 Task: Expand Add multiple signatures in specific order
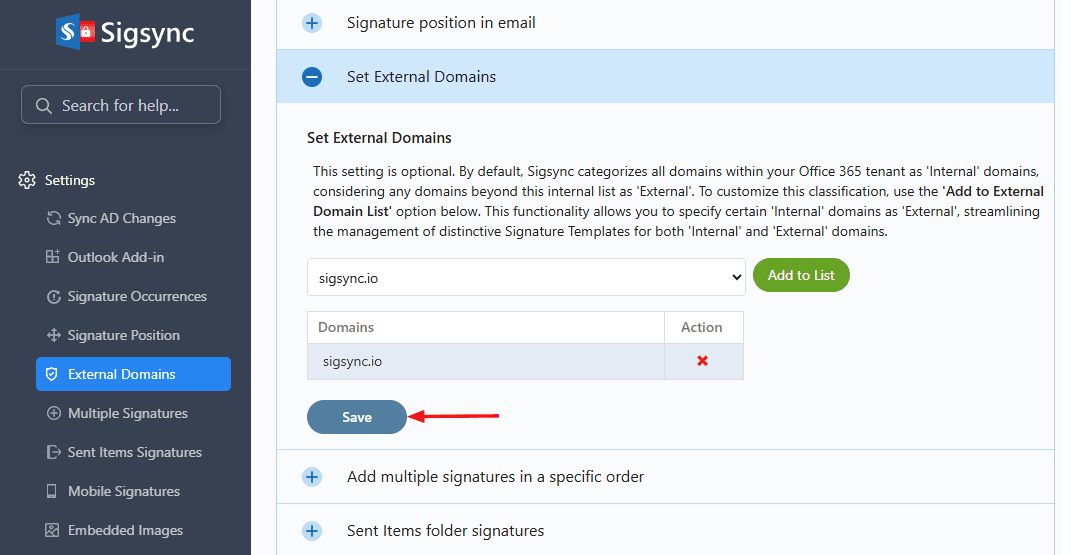tap(312, 477)
